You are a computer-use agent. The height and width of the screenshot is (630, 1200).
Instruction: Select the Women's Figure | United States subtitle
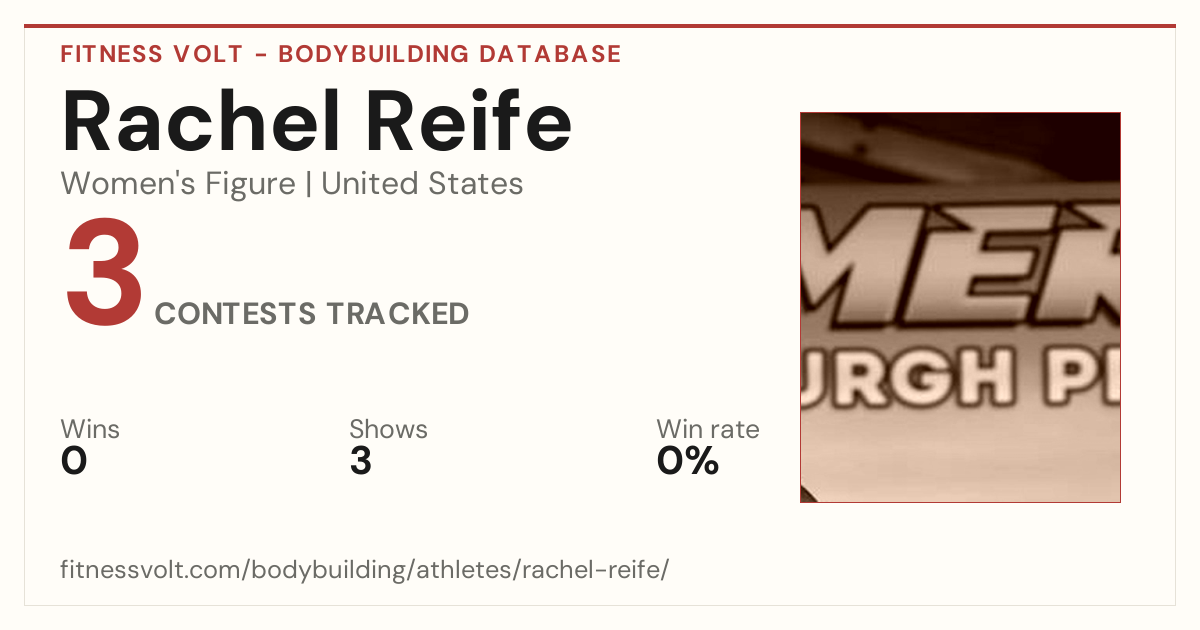[x=292, y=184]
